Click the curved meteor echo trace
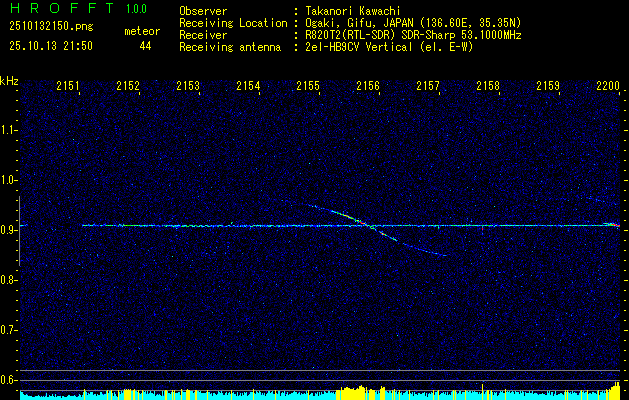The image size is (629, 400). pyautogui.click(x=345, y=213)
